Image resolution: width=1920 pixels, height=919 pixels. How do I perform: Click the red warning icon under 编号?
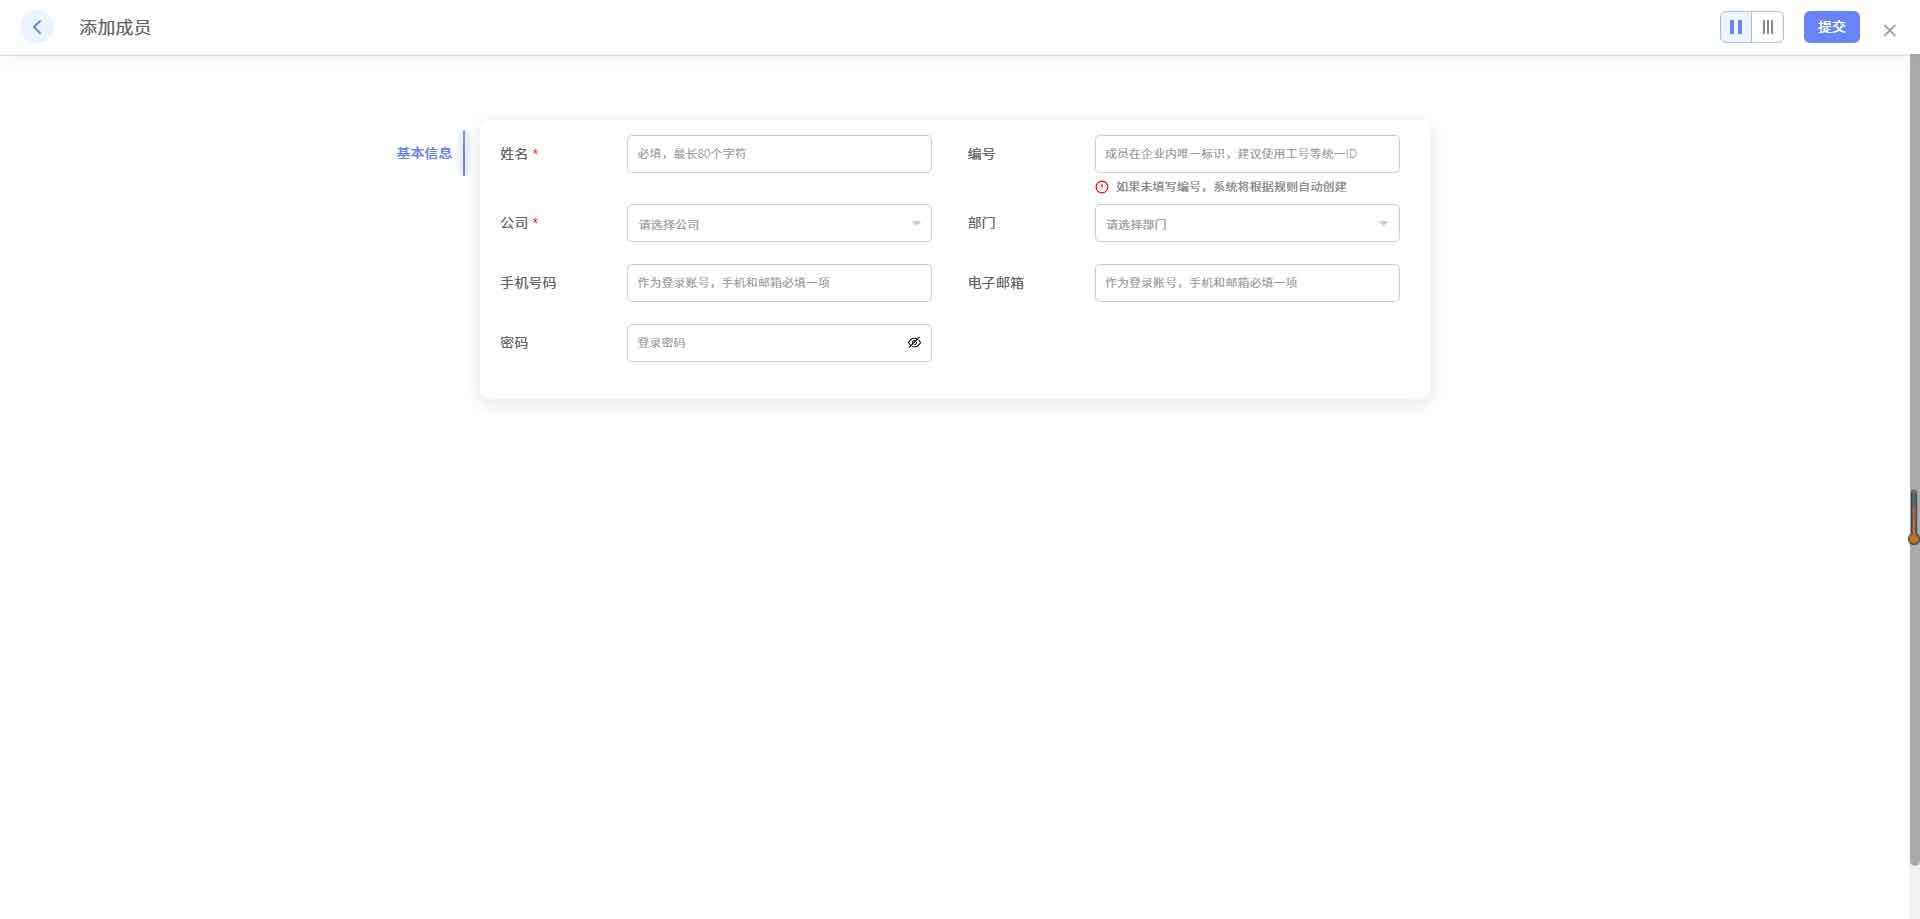[1102, 187]
